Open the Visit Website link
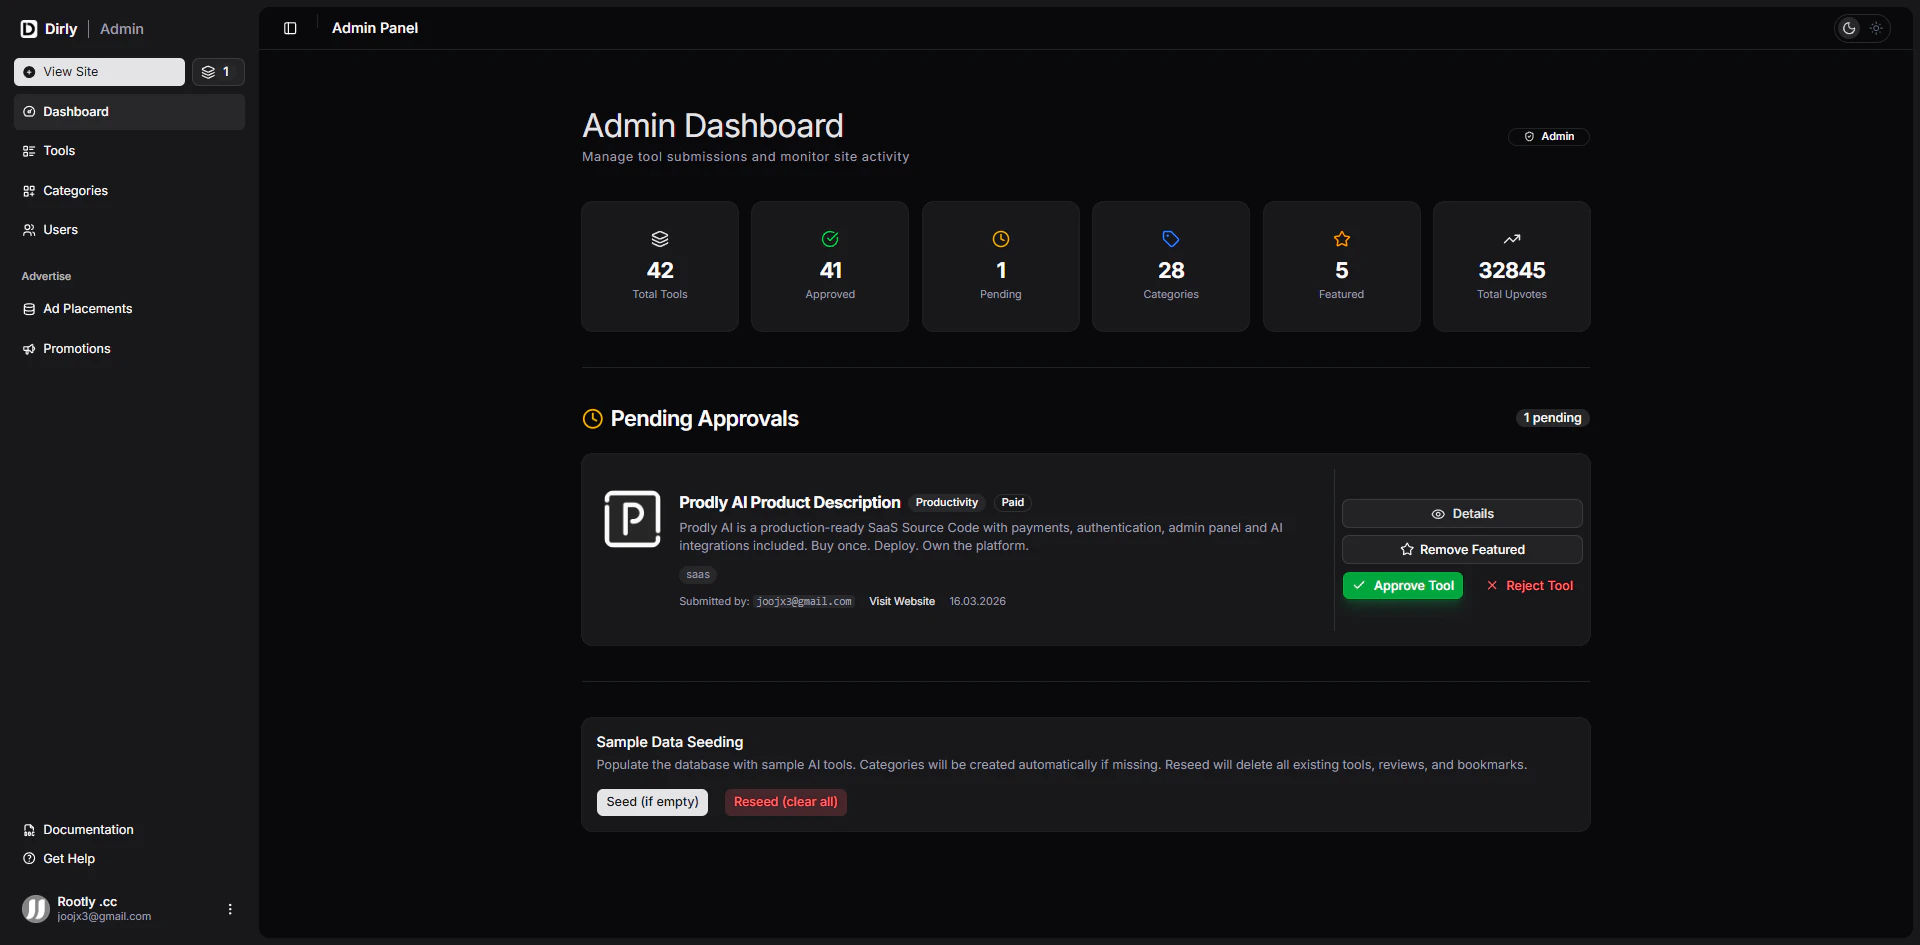 click(902, 602)
